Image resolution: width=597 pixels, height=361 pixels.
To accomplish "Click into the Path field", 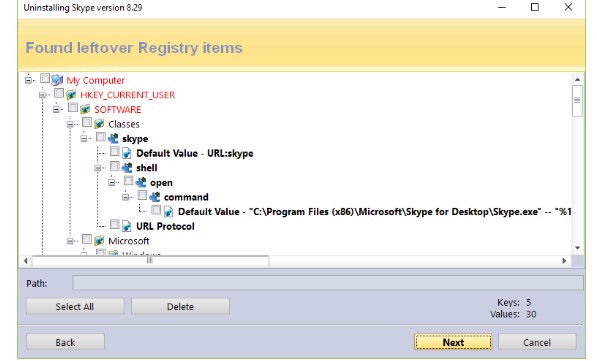I will (x=328, y=283).
